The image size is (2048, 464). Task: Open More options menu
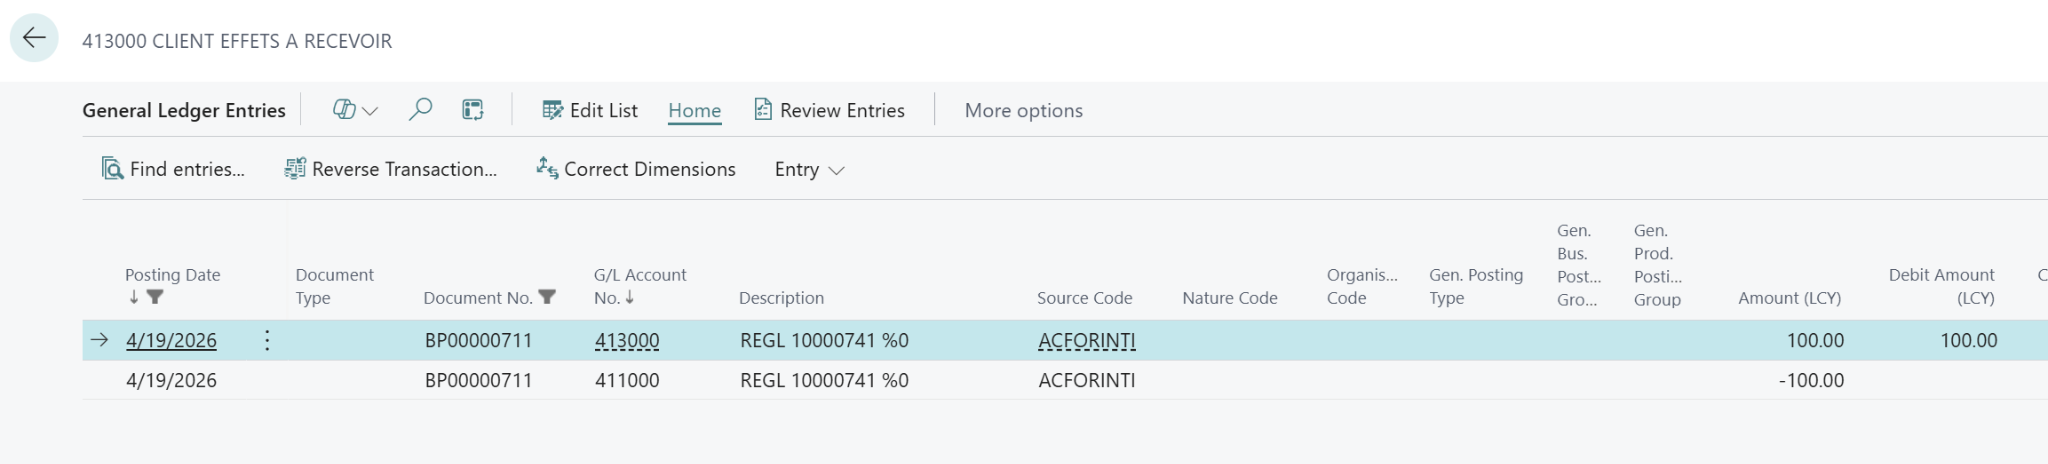tap(1023, 111)
